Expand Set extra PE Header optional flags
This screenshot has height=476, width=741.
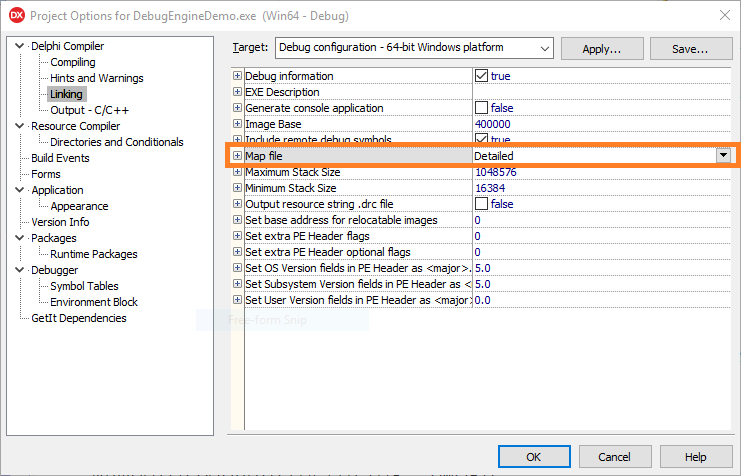(237, 252)
